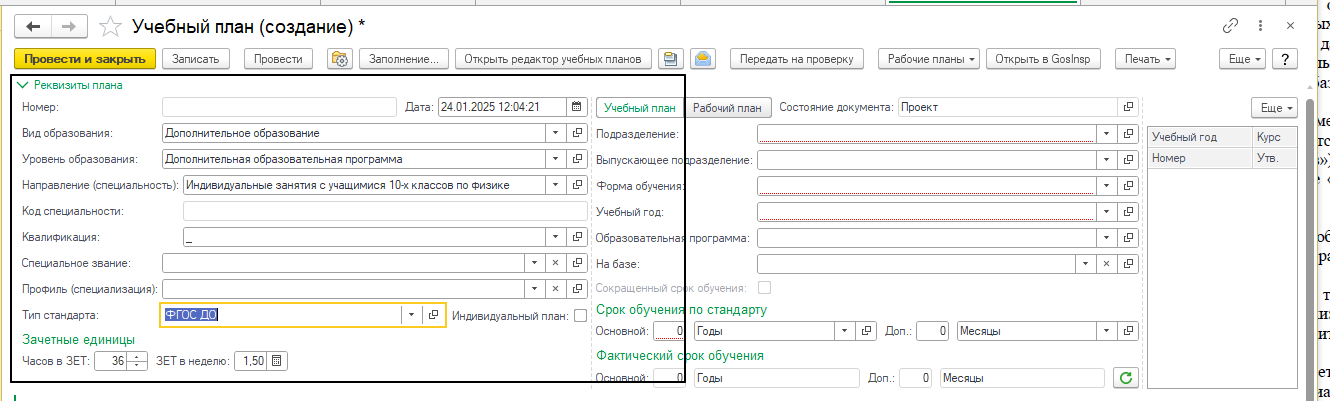Image resolution: width=1330 pixels, height=401 pixels.
Task: Click the green refresh icon for actual study period
Action: [1126, 378]
